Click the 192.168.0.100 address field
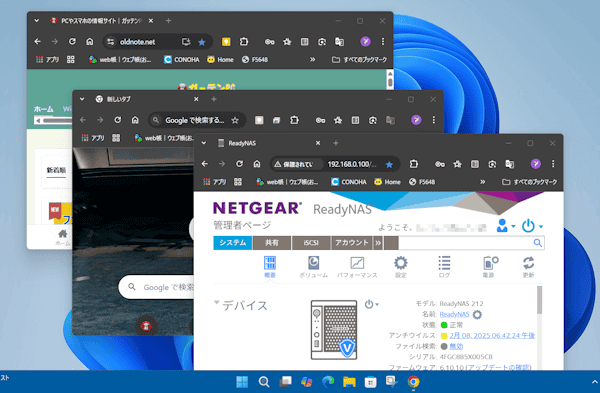Viewport: 600px width, 393px height. point(352,164)
